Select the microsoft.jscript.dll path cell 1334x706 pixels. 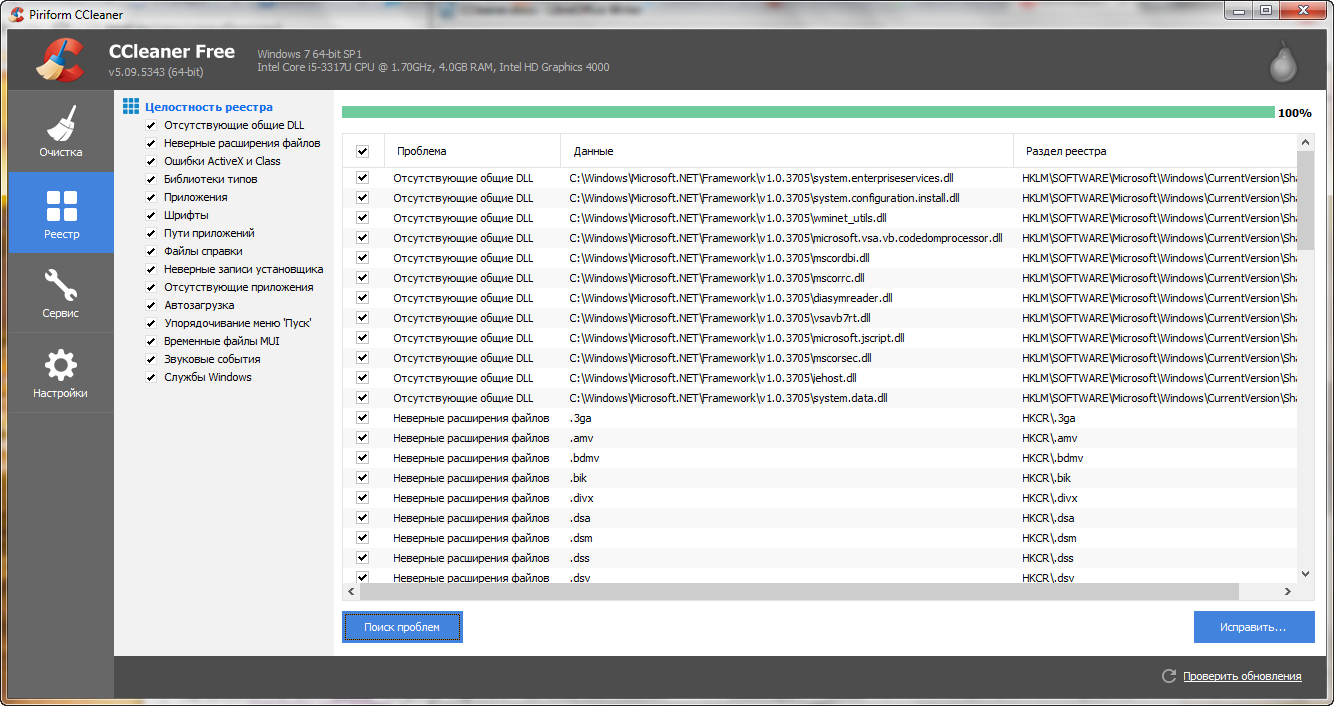tap(737, 338)
